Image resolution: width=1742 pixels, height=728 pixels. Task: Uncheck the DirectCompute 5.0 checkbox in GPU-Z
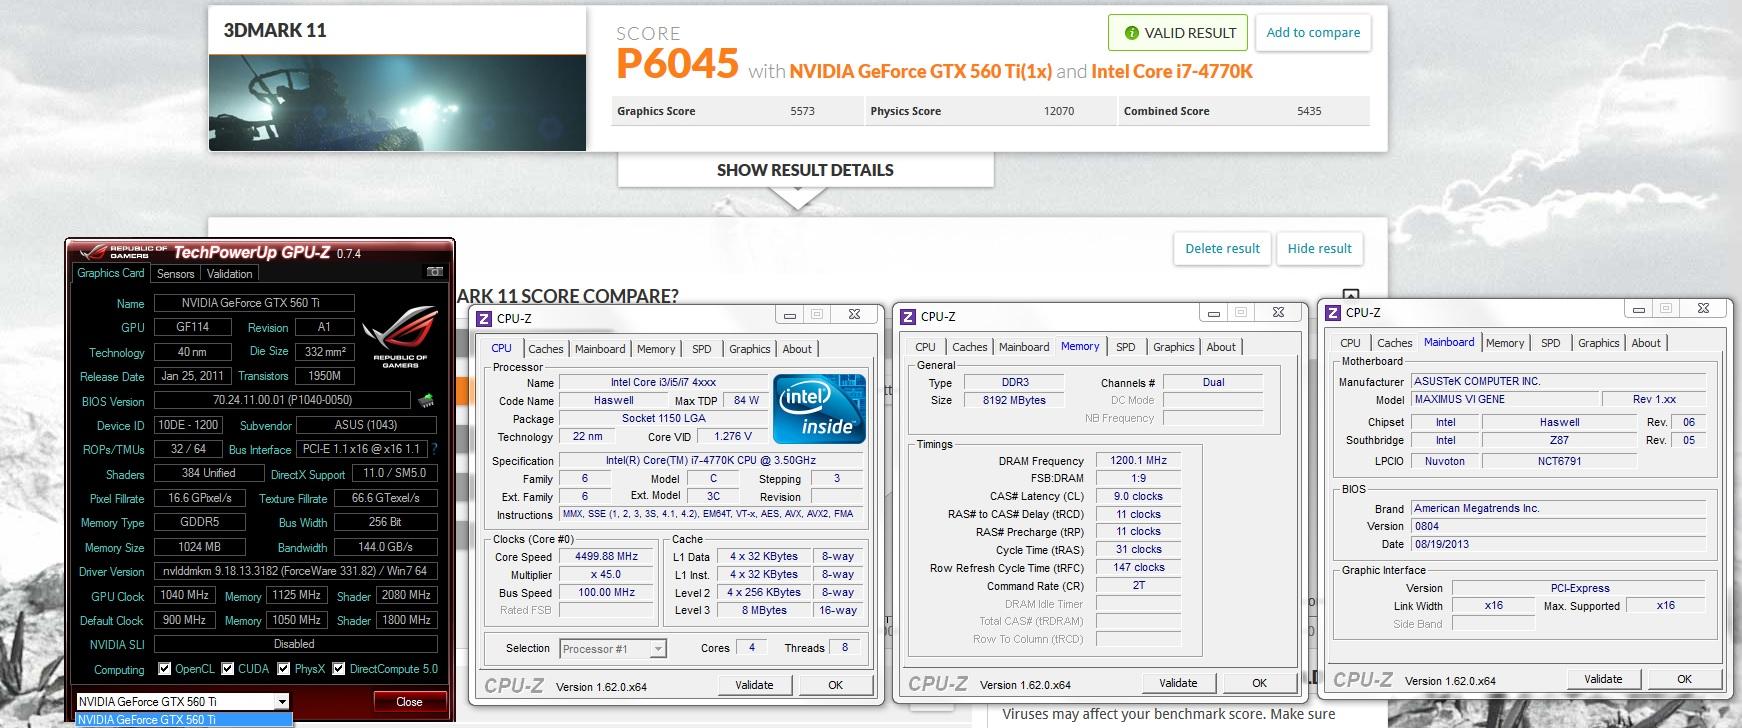click(x=339, y=669)
